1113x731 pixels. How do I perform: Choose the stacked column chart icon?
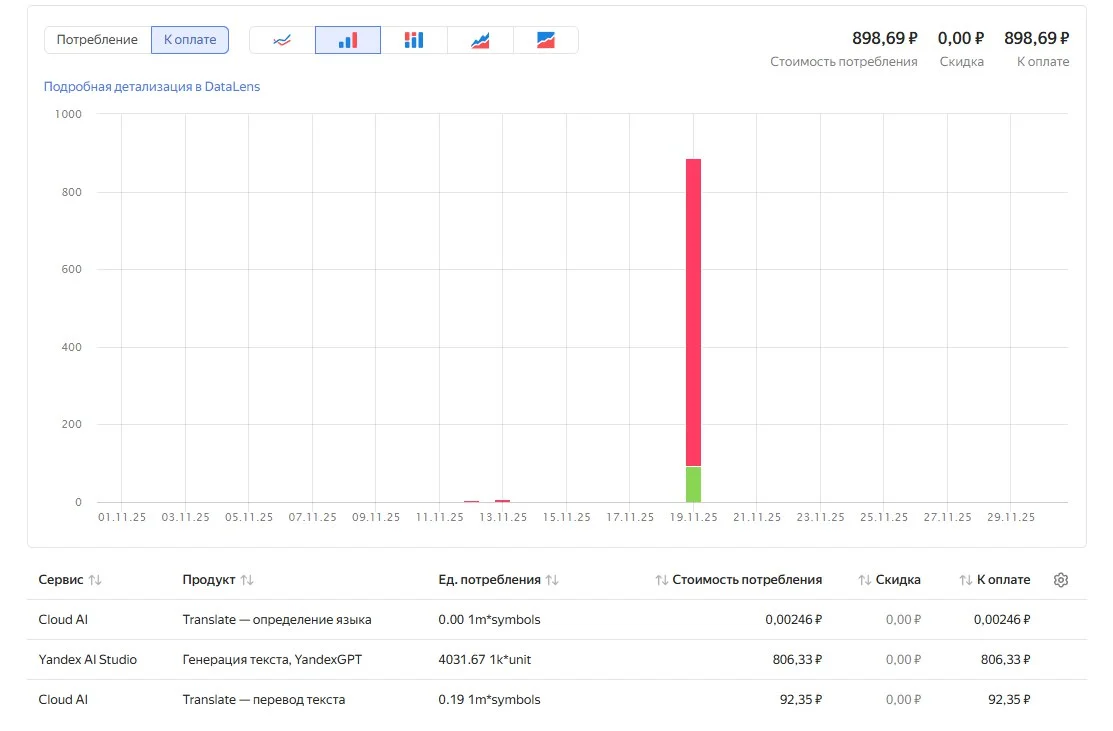(x=414, y=40)
